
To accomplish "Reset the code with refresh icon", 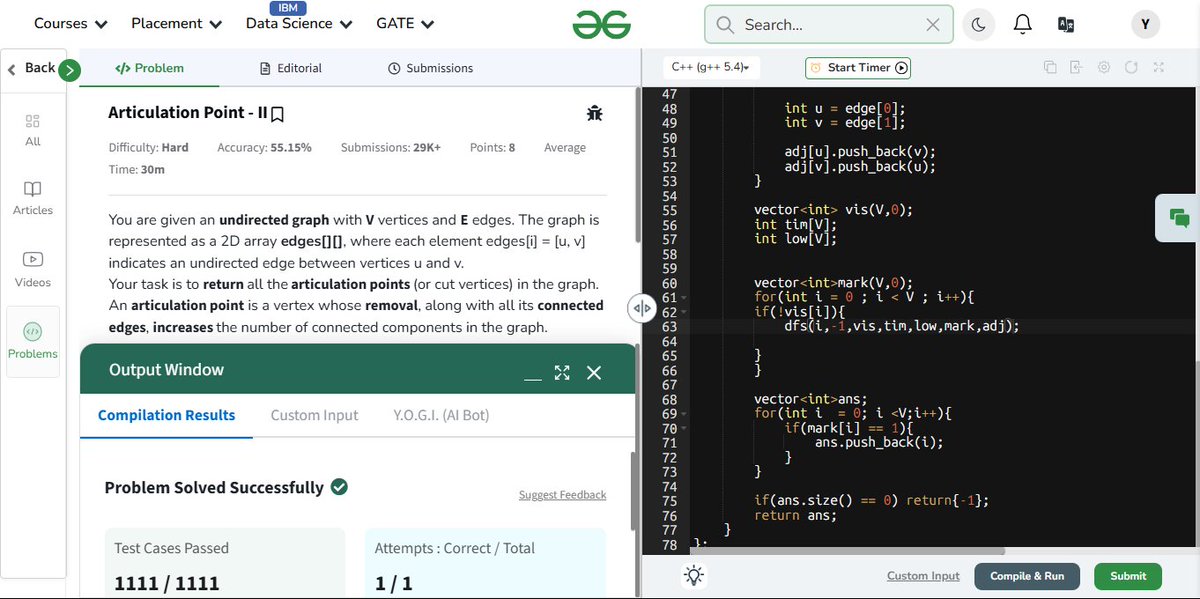I will 1131,67.
